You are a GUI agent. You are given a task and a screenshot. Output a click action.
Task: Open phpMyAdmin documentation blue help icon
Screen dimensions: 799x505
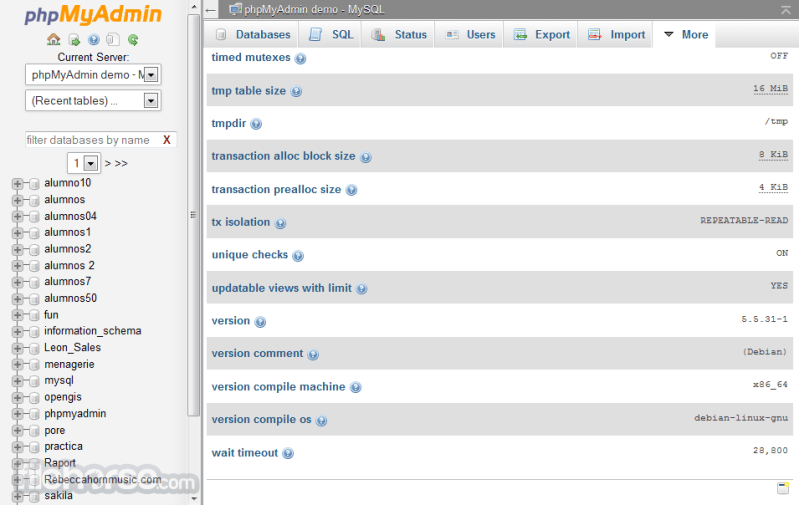(x=94, y=39)
